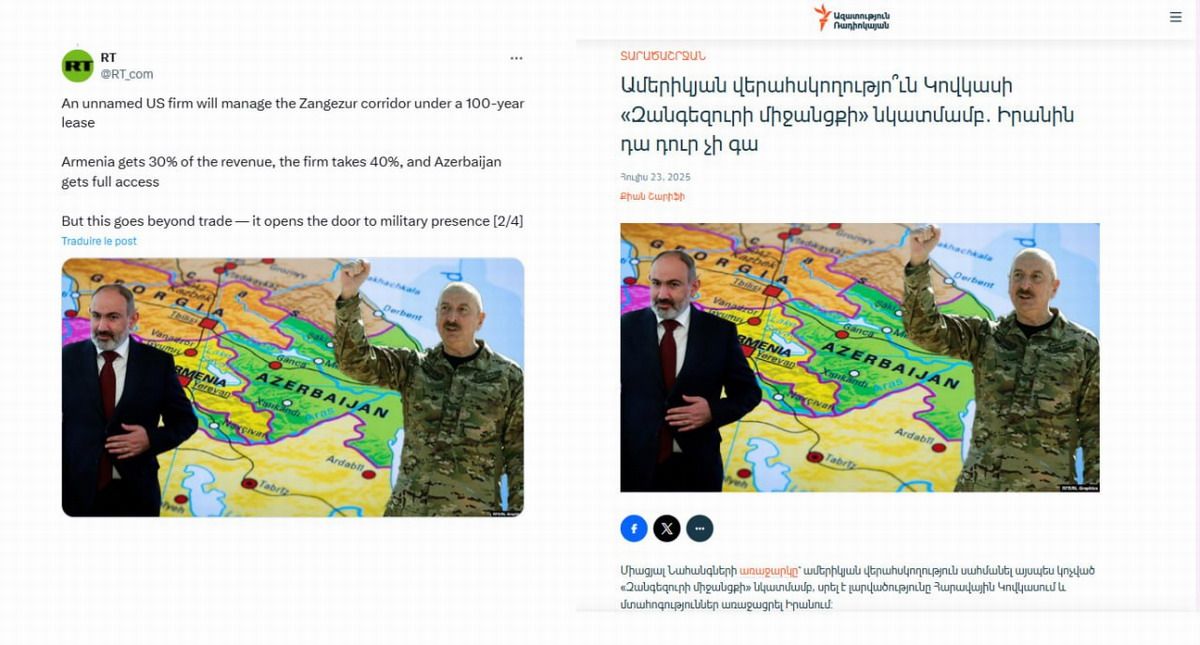Share the article on X
The height and width of the screenshot is (645, 1200).
tap(667, 528)
